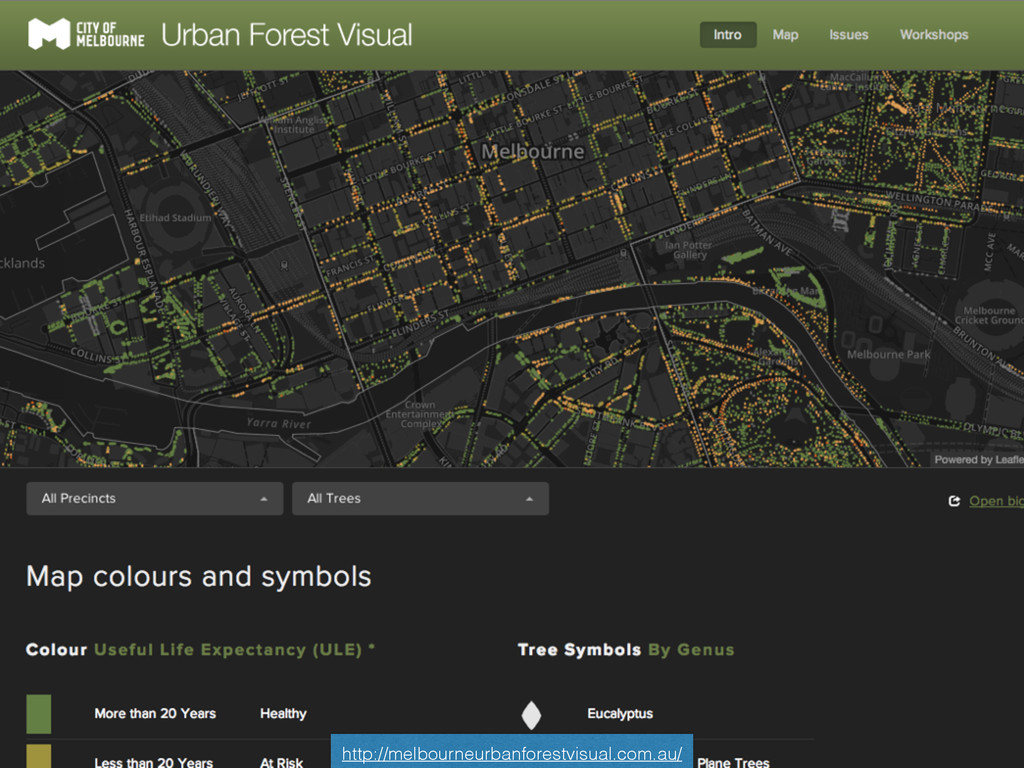1024x768 pixels.
Task: Click the Useful Life Expectancy (ULE) heading
Action: [228, 650]
